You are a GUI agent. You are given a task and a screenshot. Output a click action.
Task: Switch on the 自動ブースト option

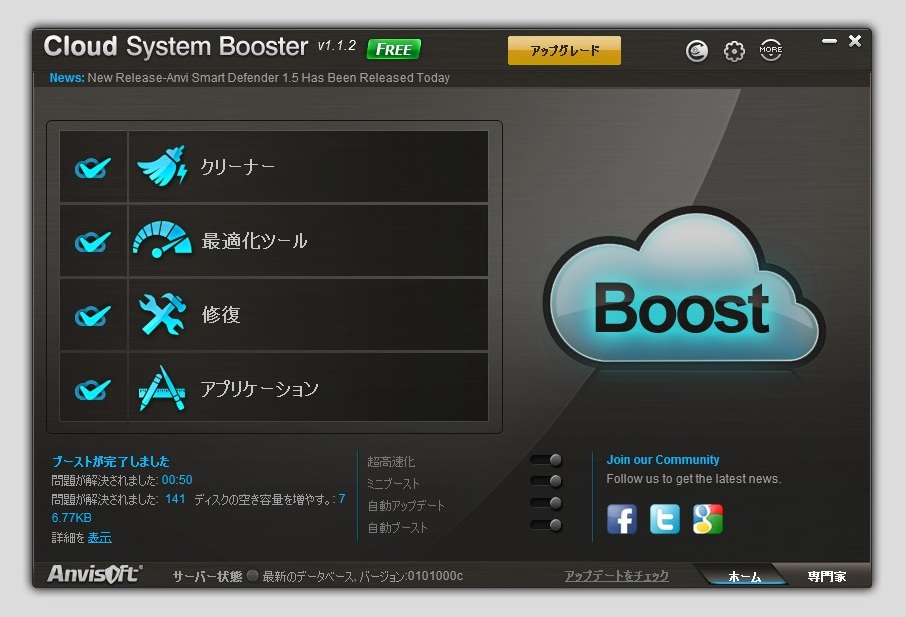[548, 525]
